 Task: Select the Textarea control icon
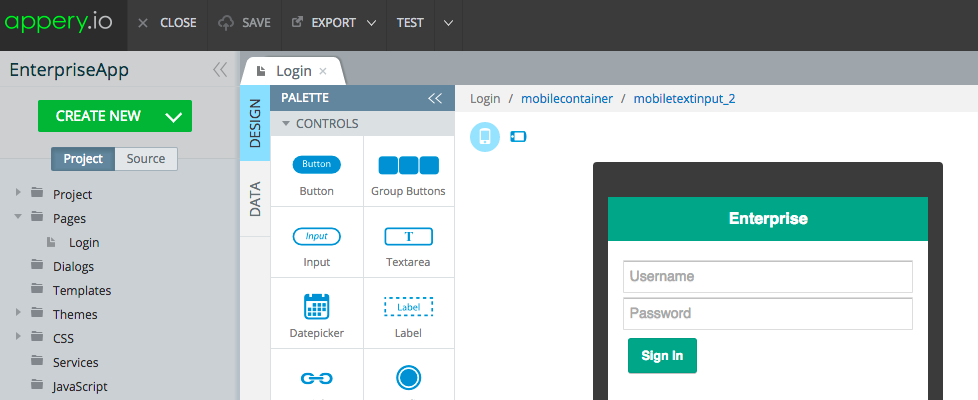click(408, 236)
